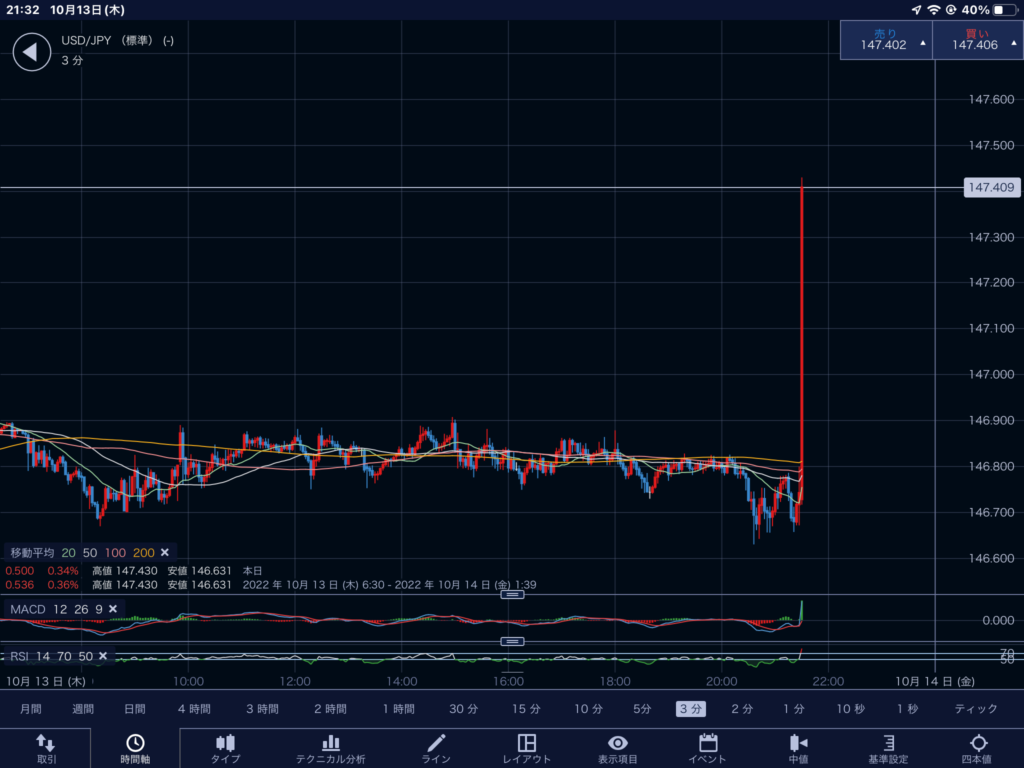The height and width of the screenshot is (768, 1024).
Task: Open the イベント calendar icon
Action: [x=708, y=743]
